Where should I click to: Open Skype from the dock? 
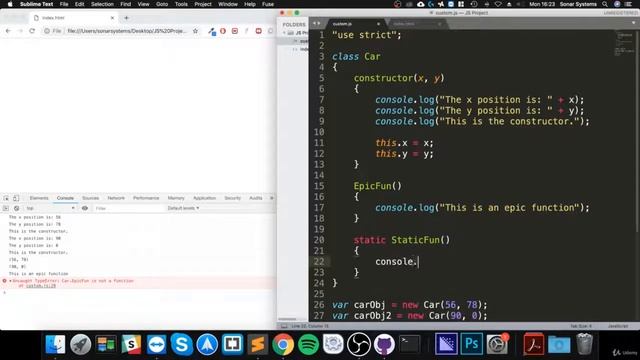[182, 344]
